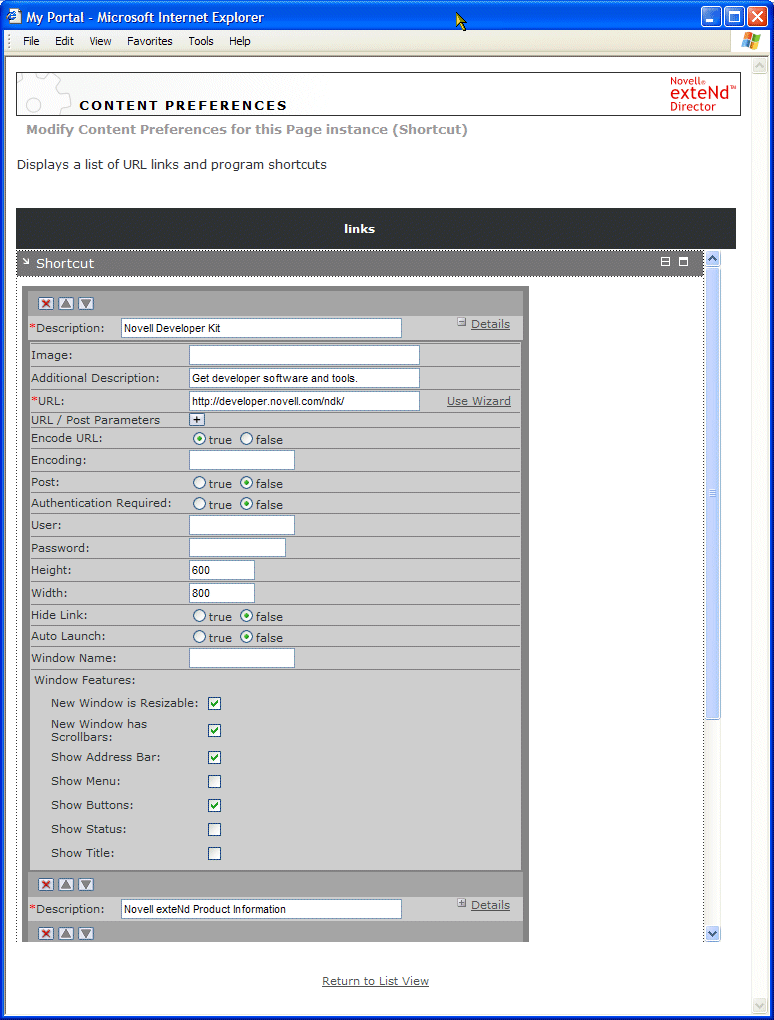Screen dimensions: 774x1020
Task: Expand all items in Shortcut header
Action: [x=683, y=262]
